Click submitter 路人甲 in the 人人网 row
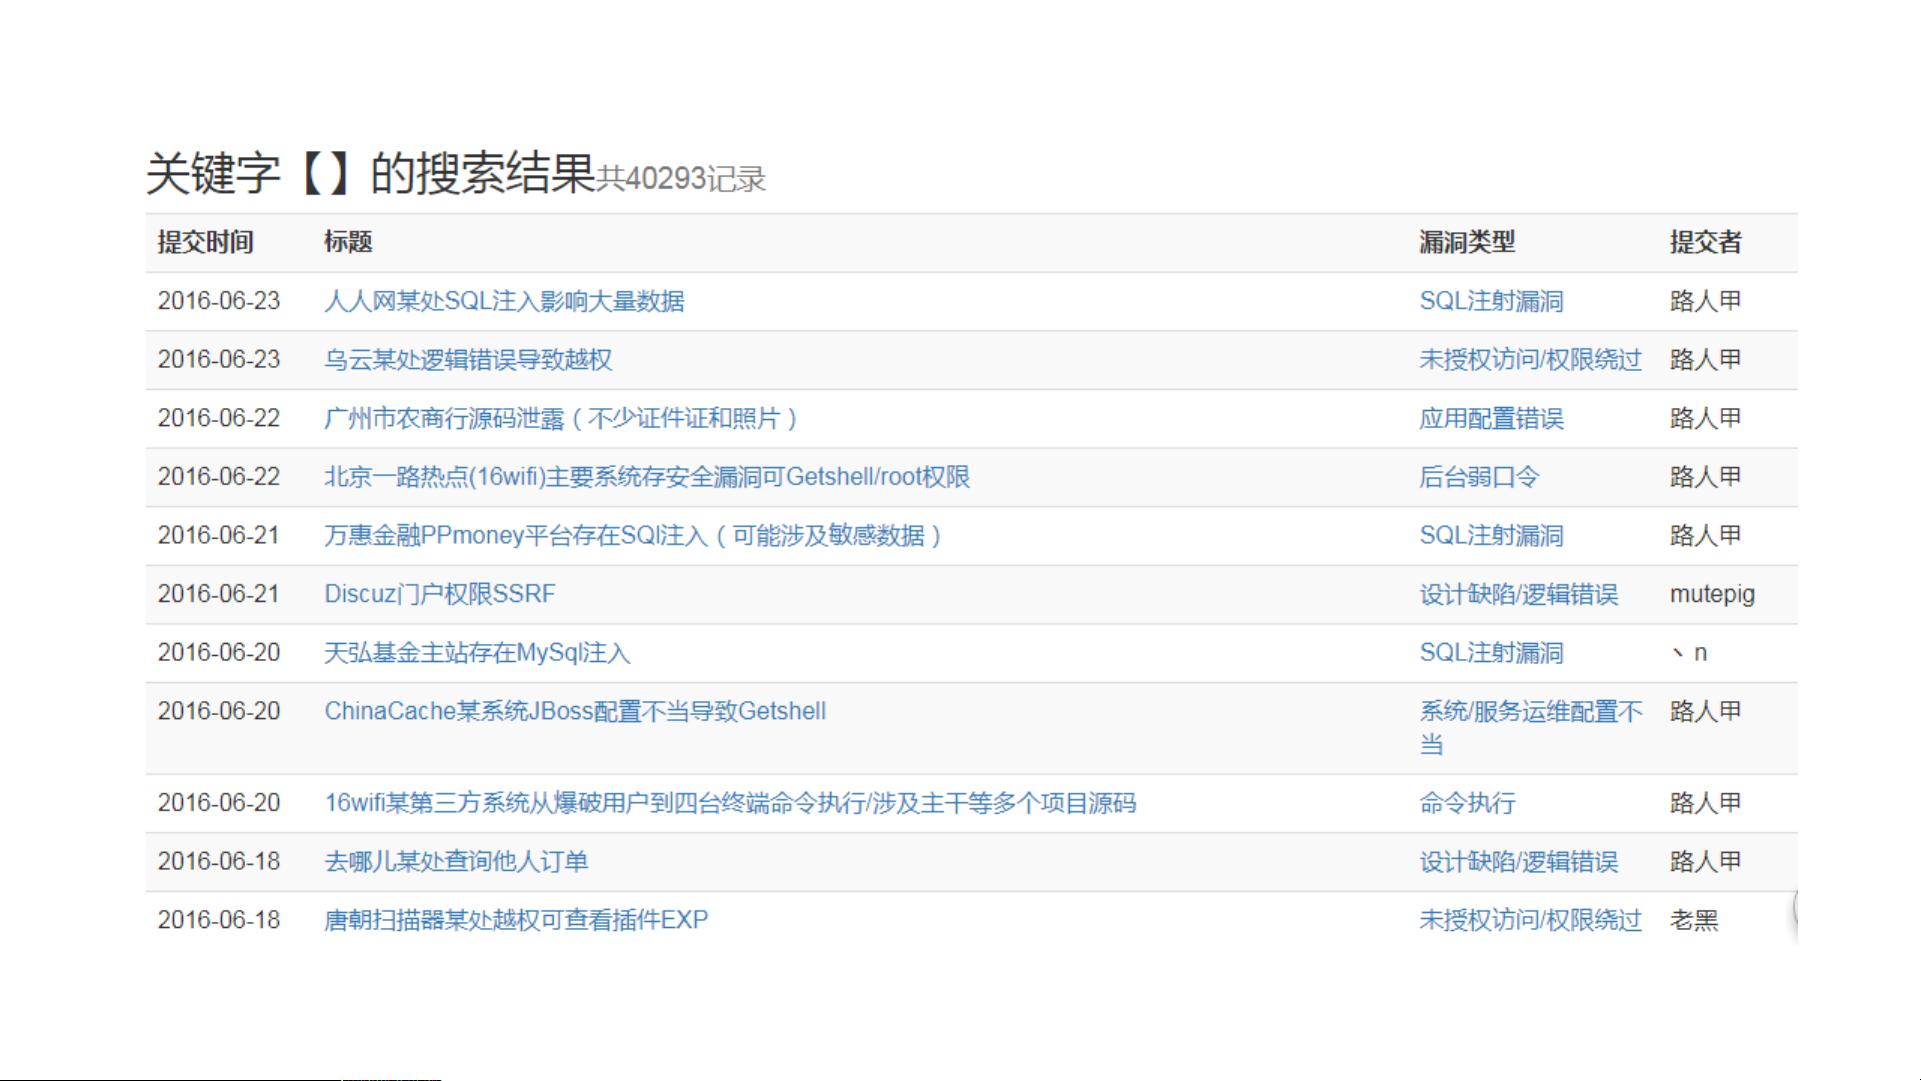This screenshot has width=1921, height=1081. click(x=1705, y=301)
